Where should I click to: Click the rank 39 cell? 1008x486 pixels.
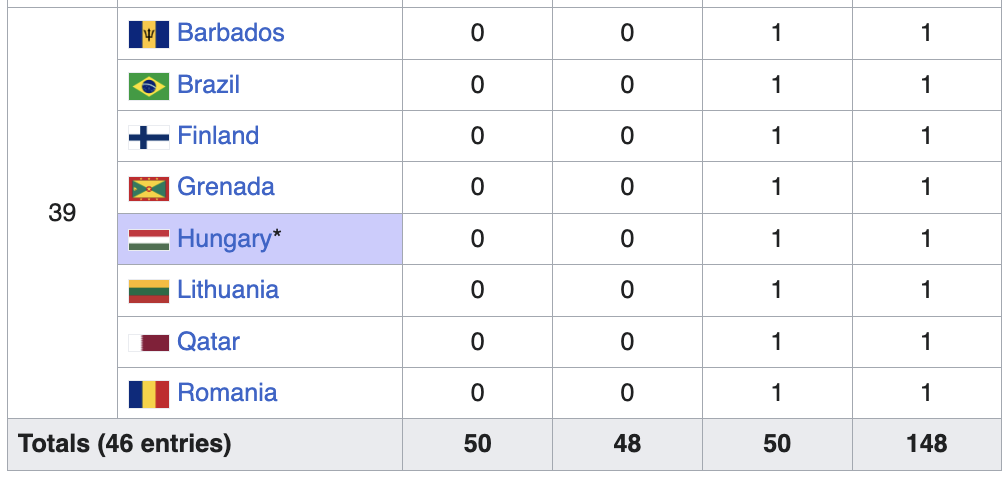tap(62, 213)
